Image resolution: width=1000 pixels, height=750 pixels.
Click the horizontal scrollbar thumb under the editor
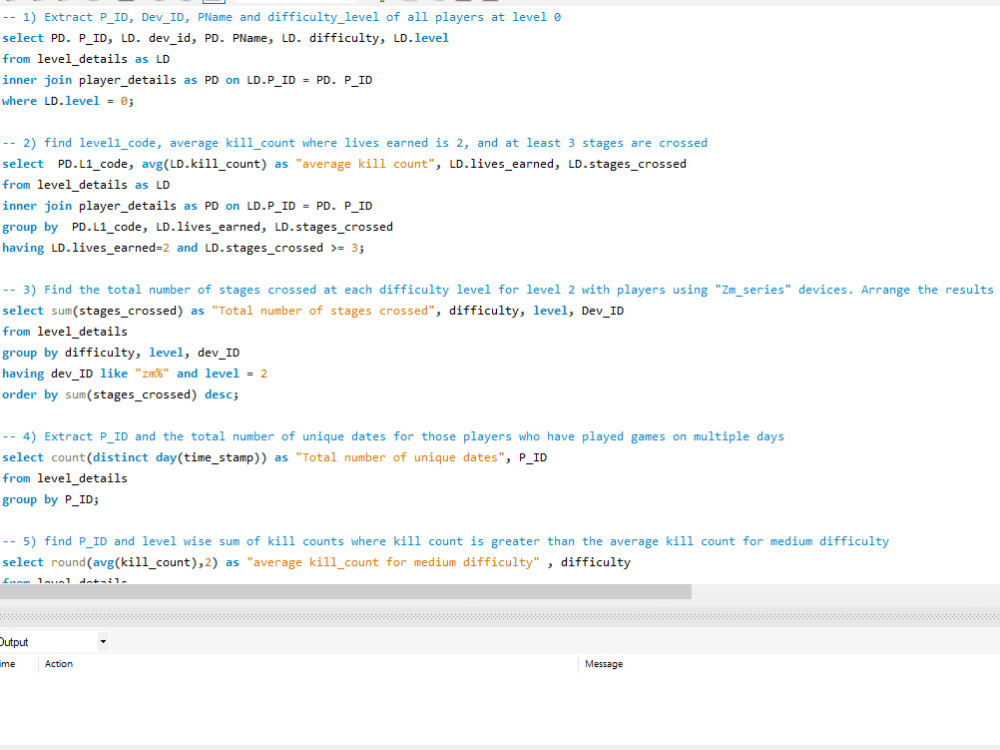click(345, 592)
